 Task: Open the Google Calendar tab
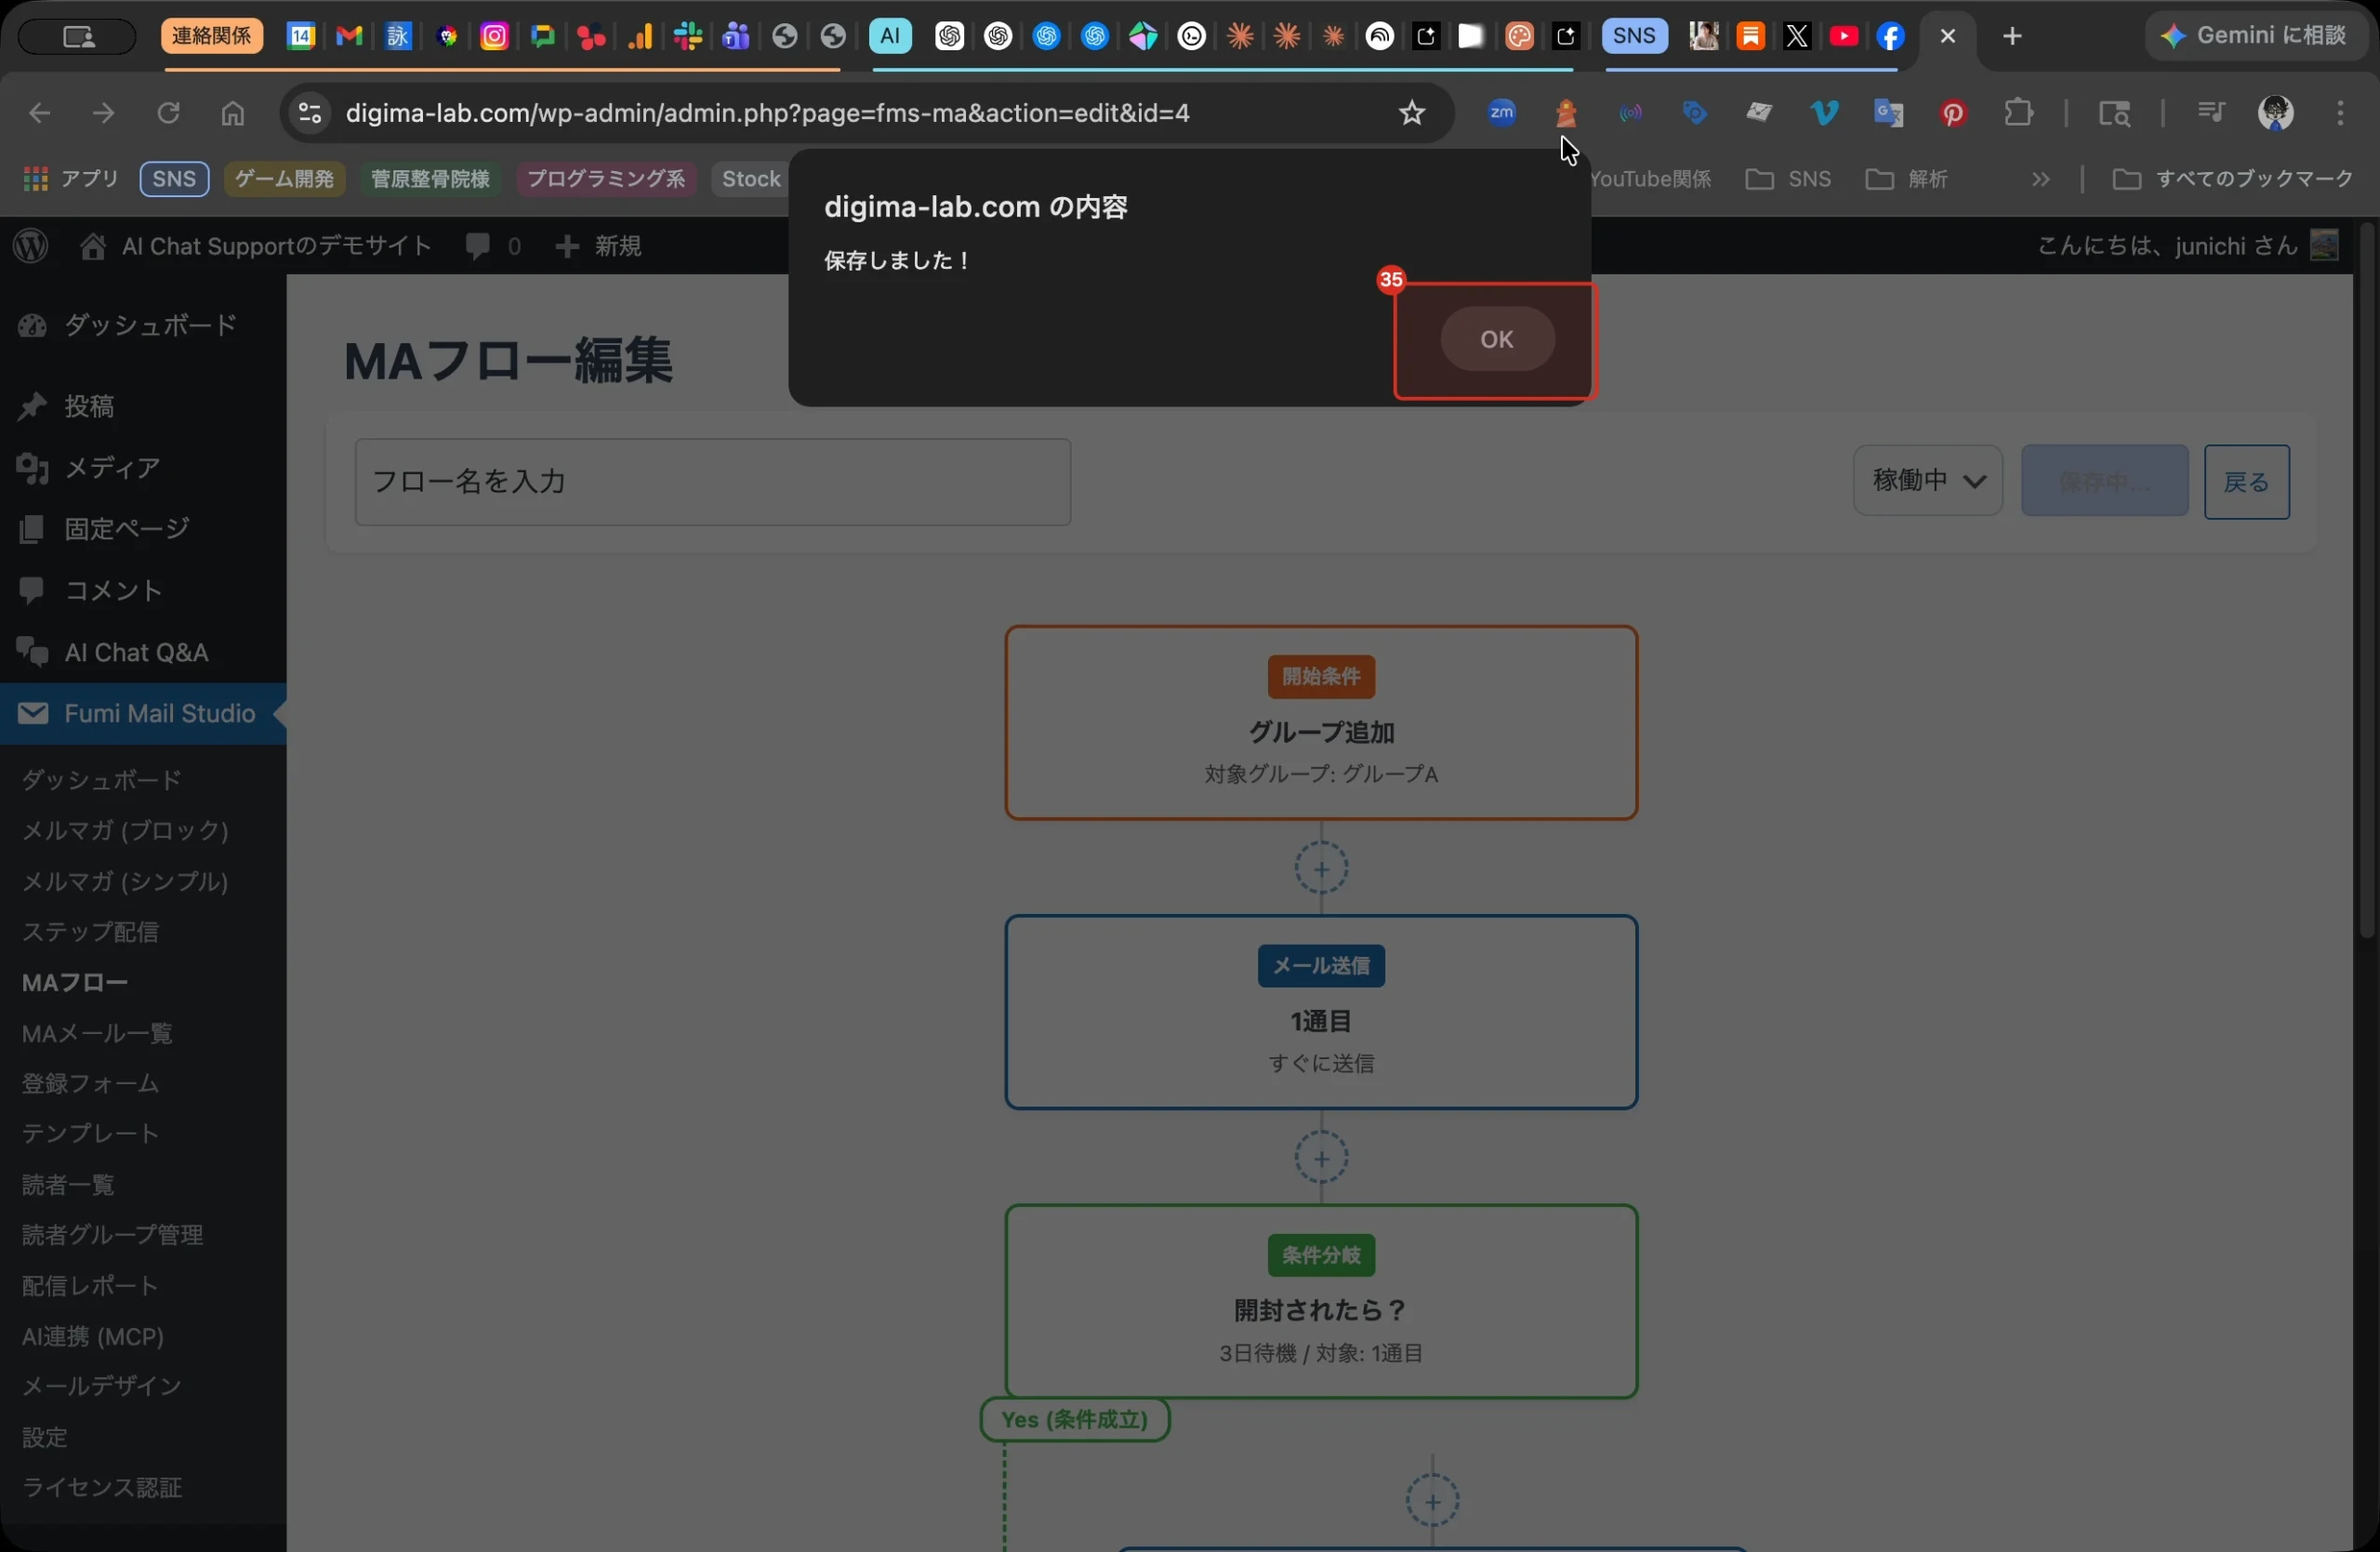click(x=301, y=36)
